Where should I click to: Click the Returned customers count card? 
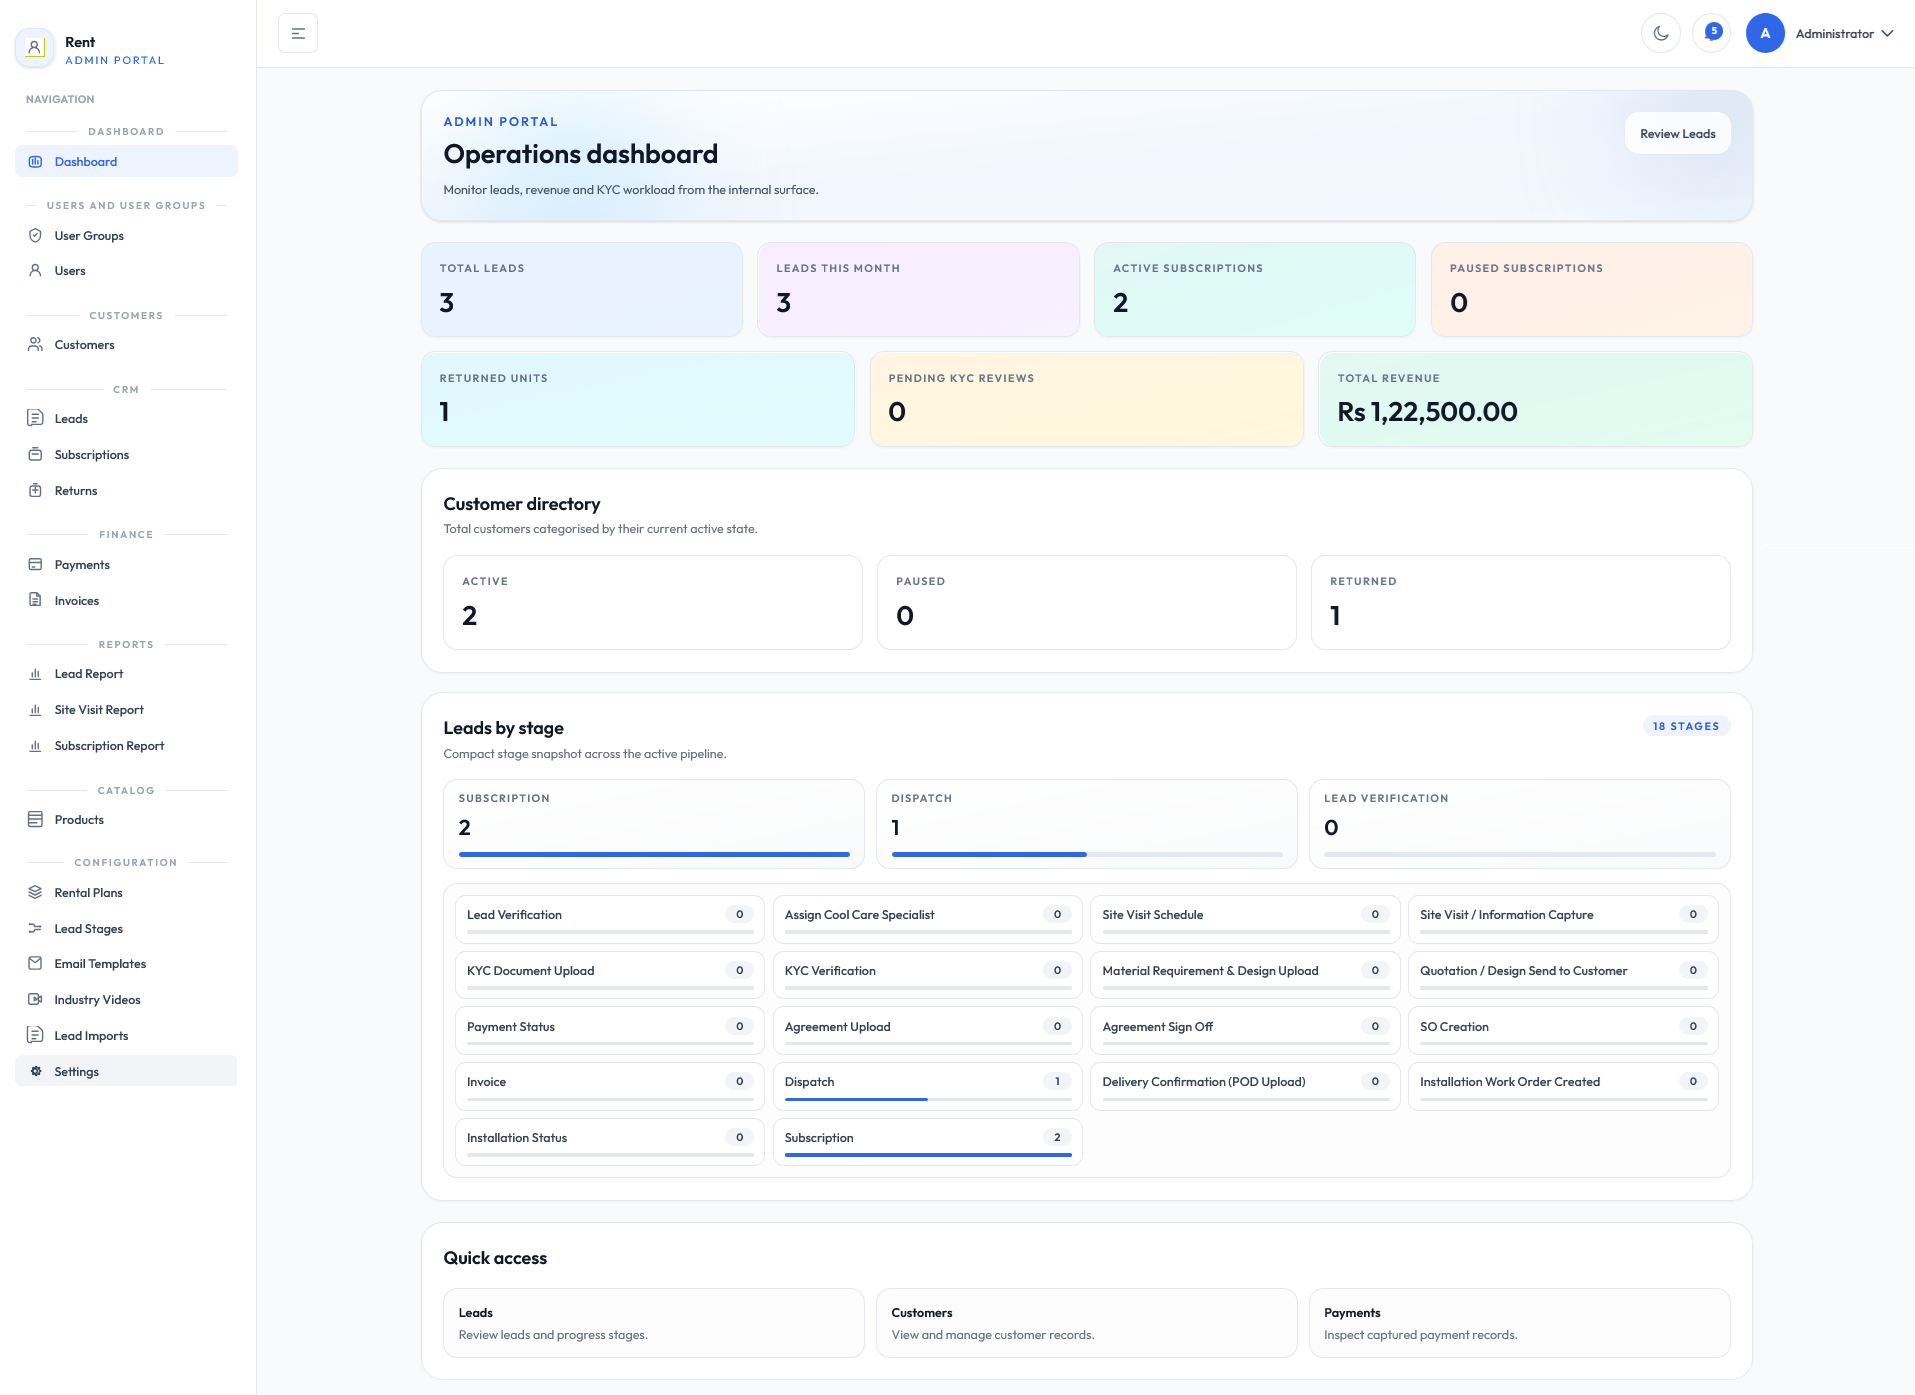tap(1520, 602)
